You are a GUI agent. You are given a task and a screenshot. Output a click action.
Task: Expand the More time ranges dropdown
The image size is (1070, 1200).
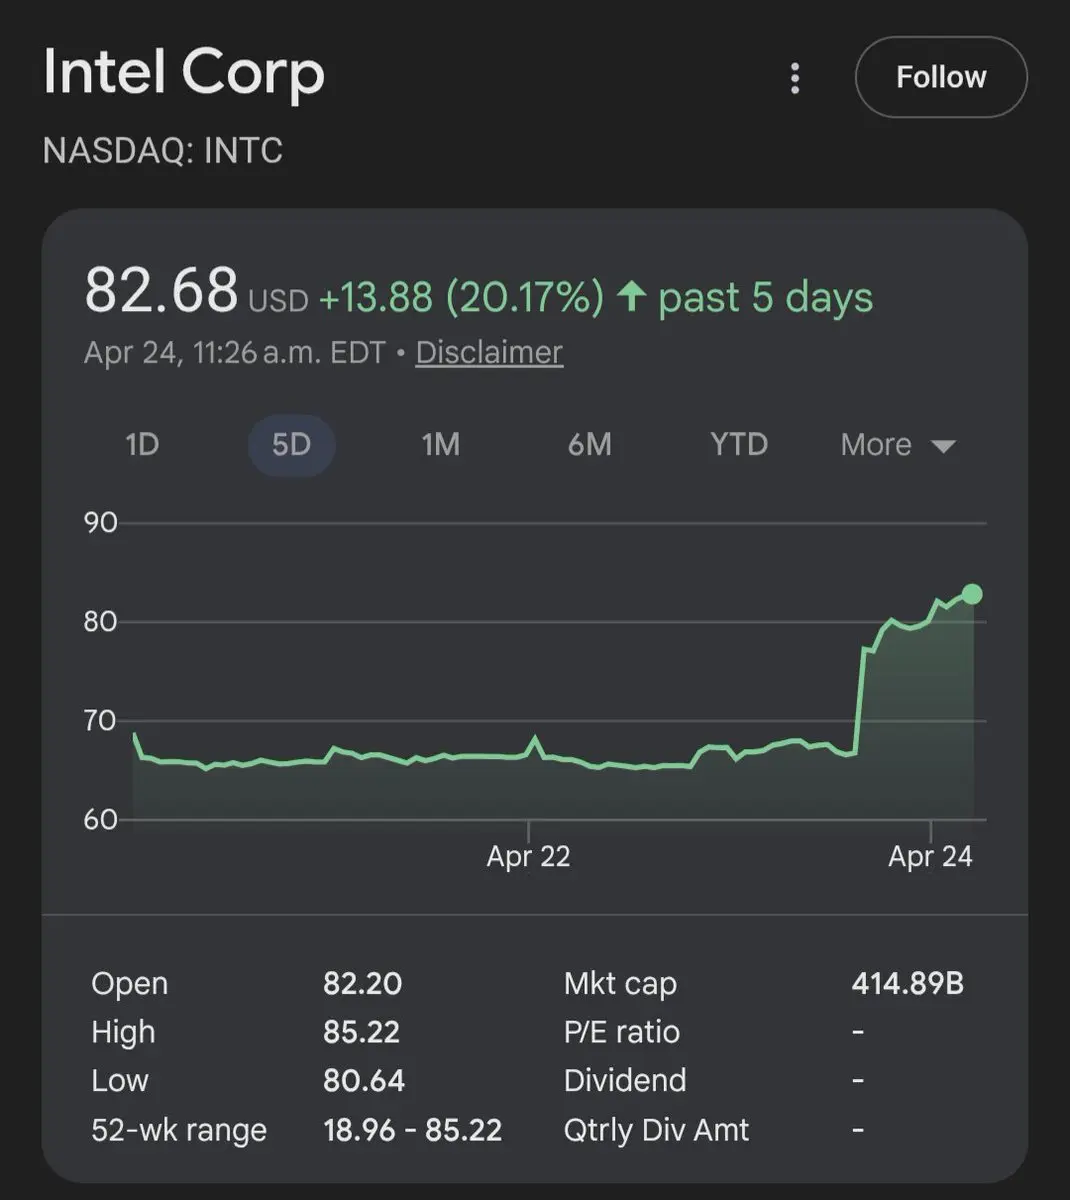[897, 444]
